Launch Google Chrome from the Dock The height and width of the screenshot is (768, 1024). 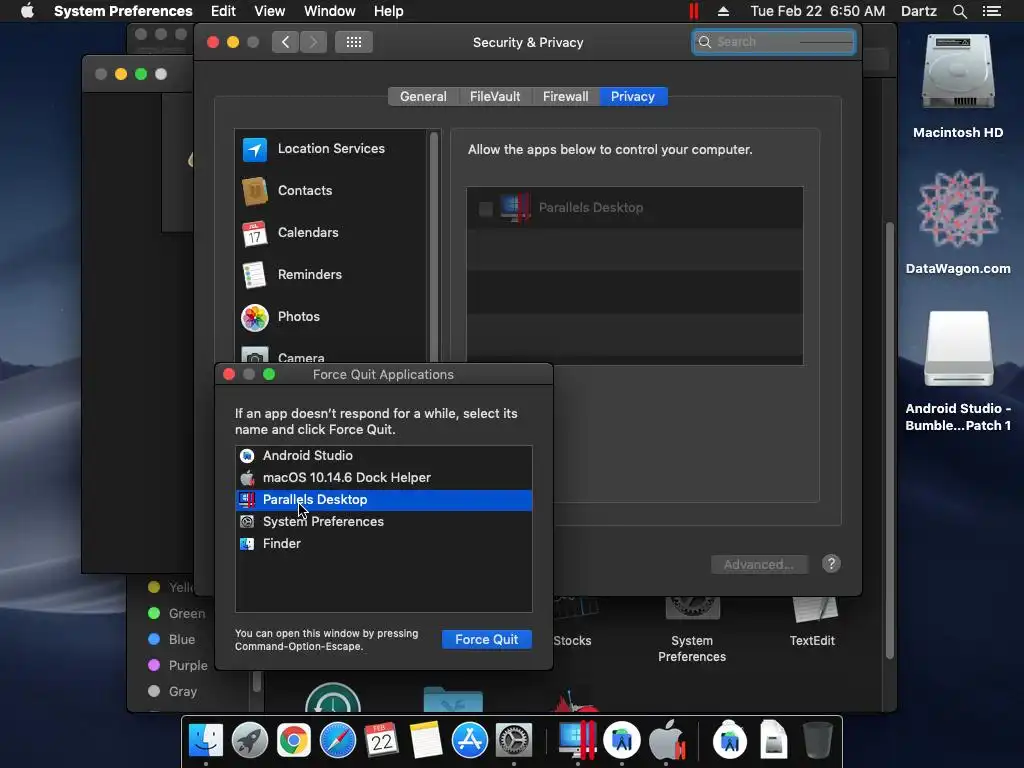tap(293, 740)
